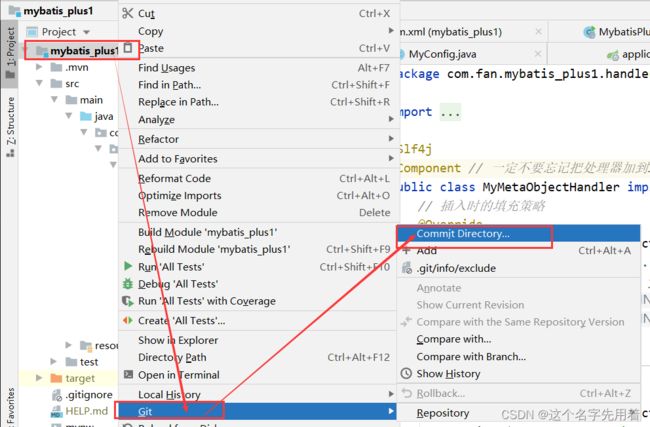The width and height of the screenshot is (650, 427).
Task: Choose Build Module 'mybatis_plus1'
Action: click(258, 232)
